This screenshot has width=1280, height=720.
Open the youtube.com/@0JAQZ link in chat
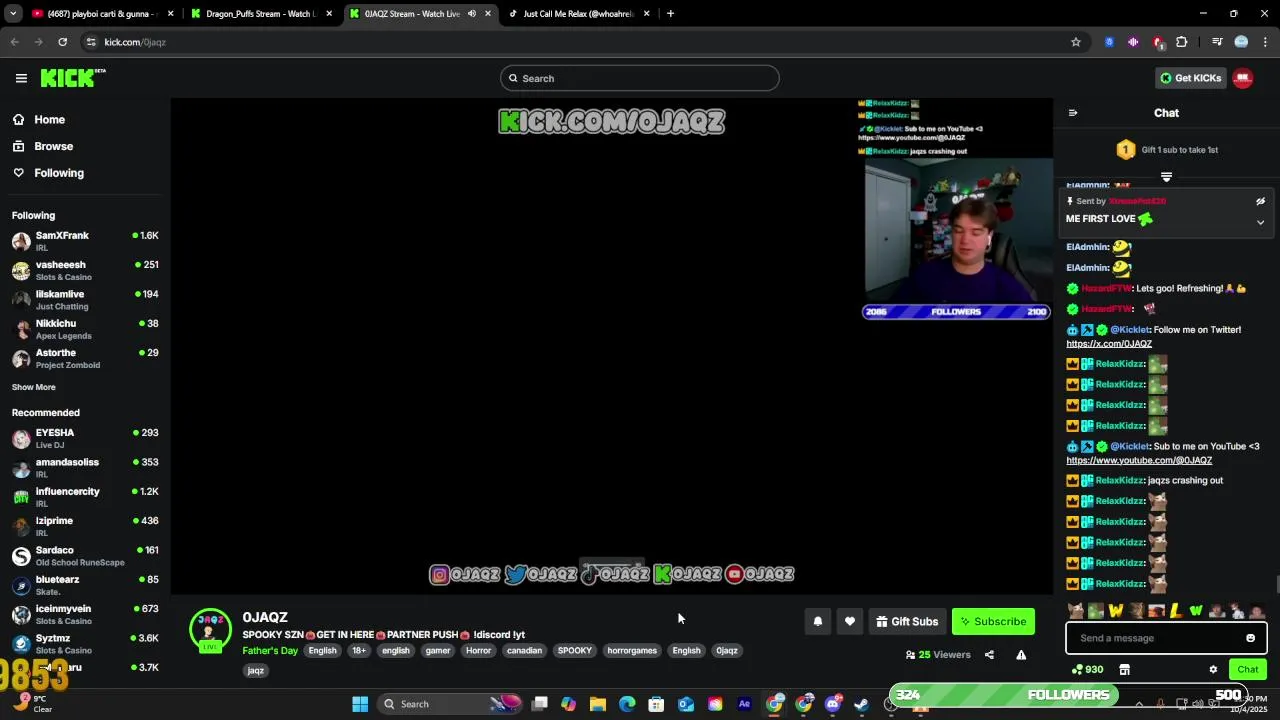coord(1139,461)
